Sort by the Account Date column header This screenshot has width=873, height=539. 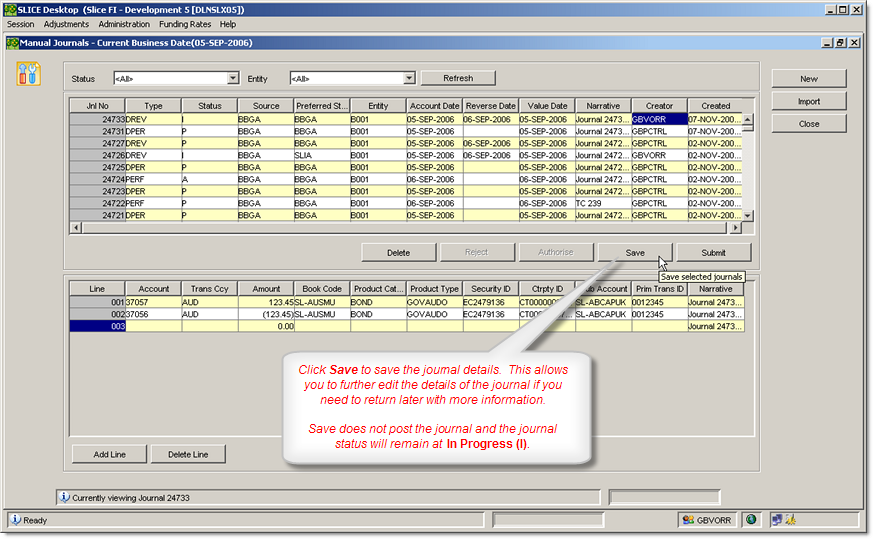(434, 106)
